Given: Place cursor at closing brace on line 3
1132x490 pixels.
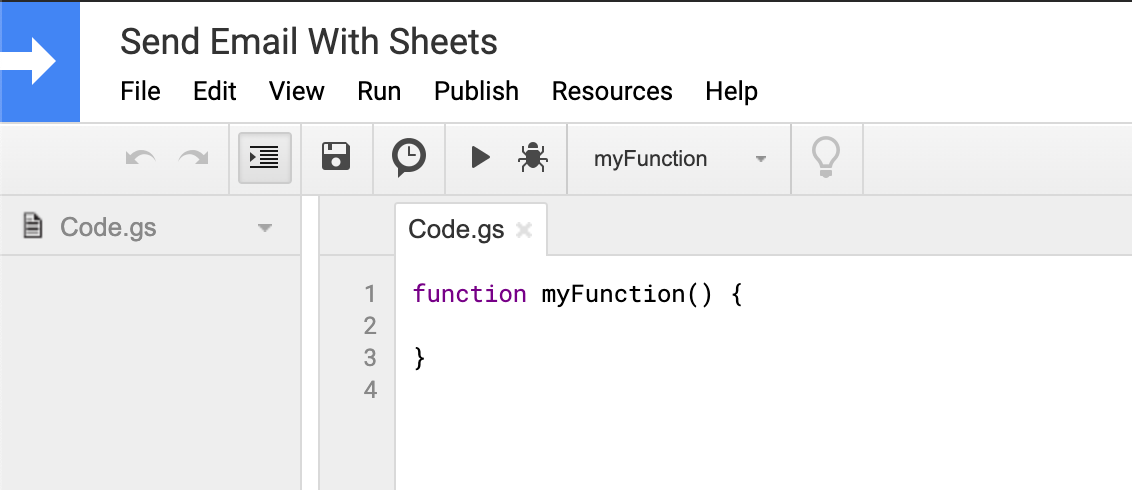Looking at the screenshot, I should pyautogui.click(x=419, y=358).
